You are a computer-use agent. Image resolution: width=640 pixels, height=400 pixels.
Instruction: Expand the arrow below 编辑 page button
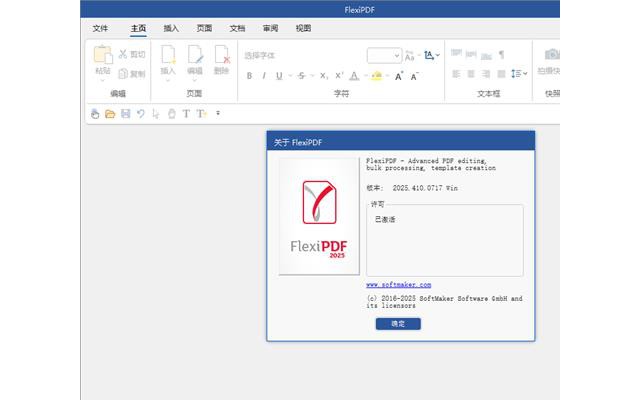(195, 80)
